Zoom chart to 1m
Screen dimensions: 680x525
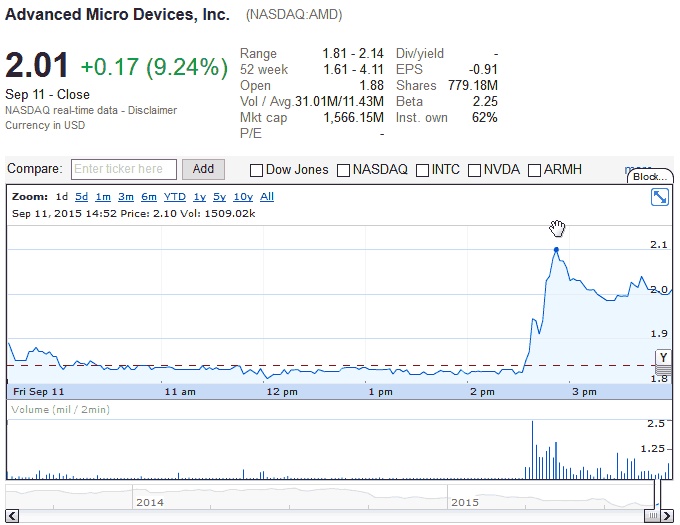(103, 197)
